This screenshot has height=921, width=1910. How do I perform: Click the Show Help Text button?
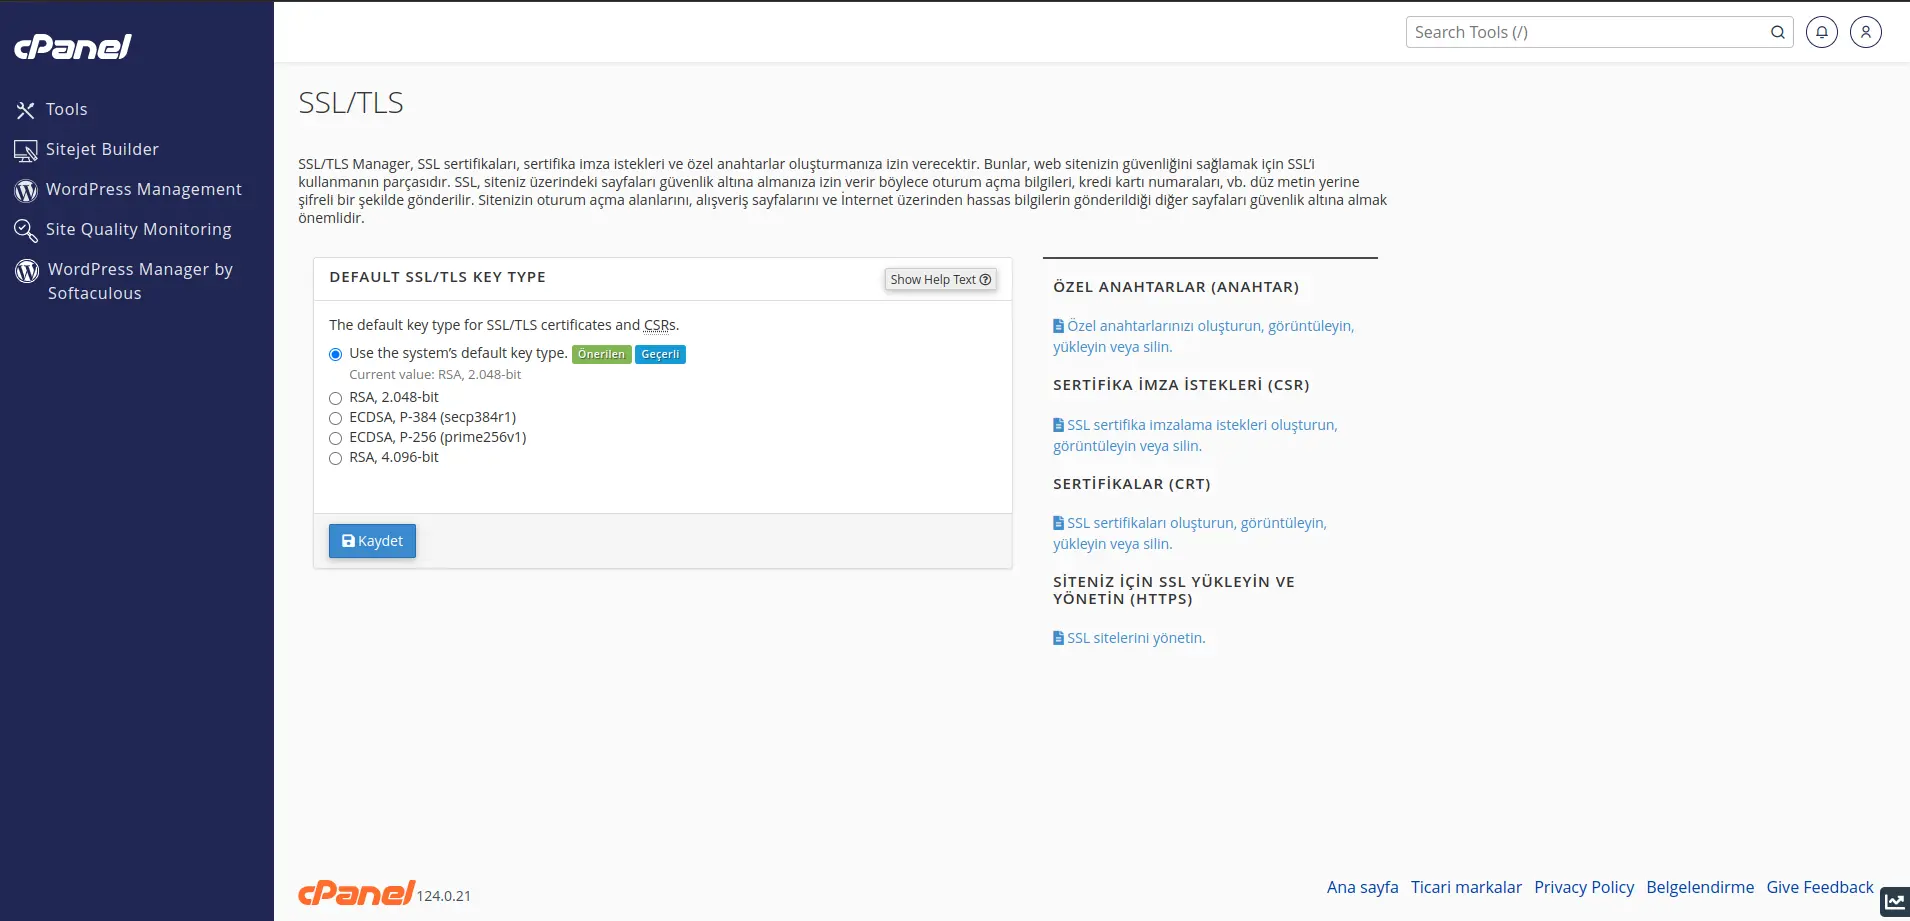click(941, 280)
